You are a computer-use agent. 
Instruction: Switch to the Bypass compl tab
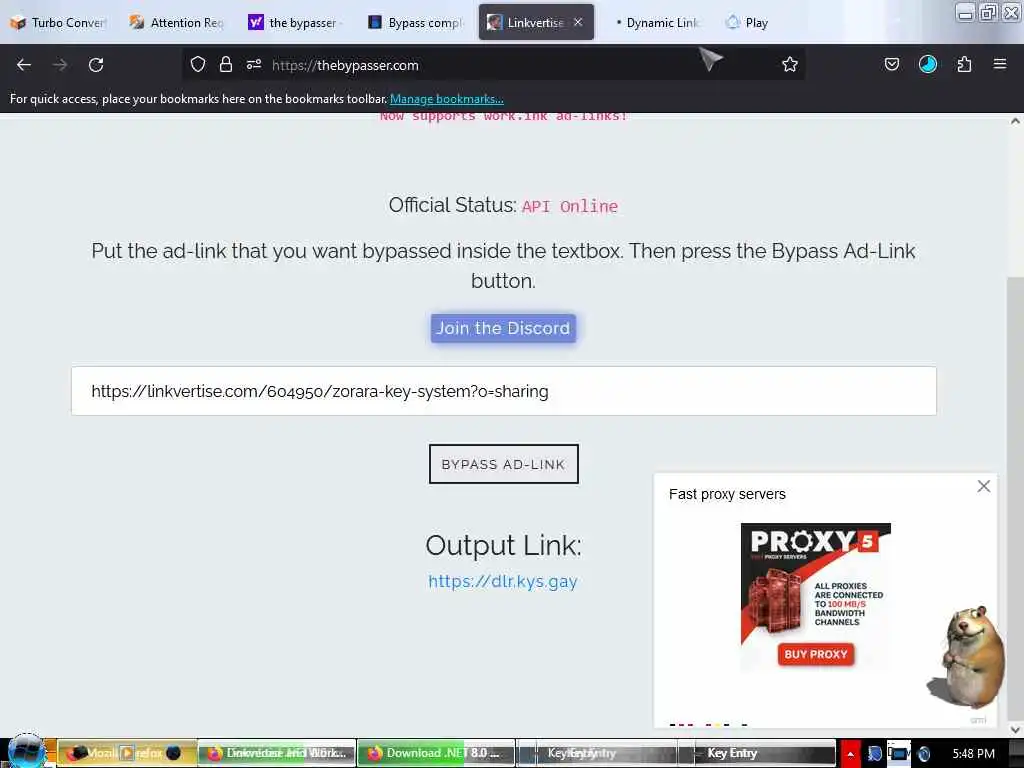pos(415,22)
